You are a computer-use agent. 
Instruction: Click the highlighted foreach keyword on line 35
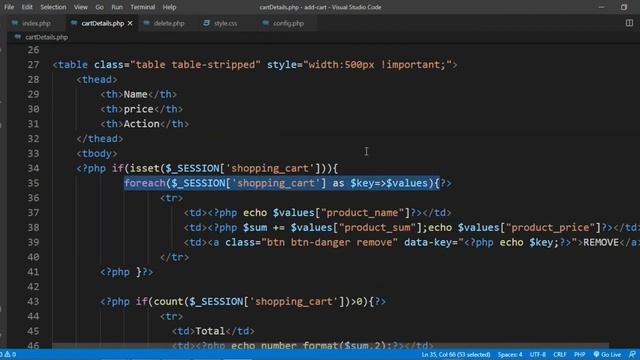pos(144,183)
